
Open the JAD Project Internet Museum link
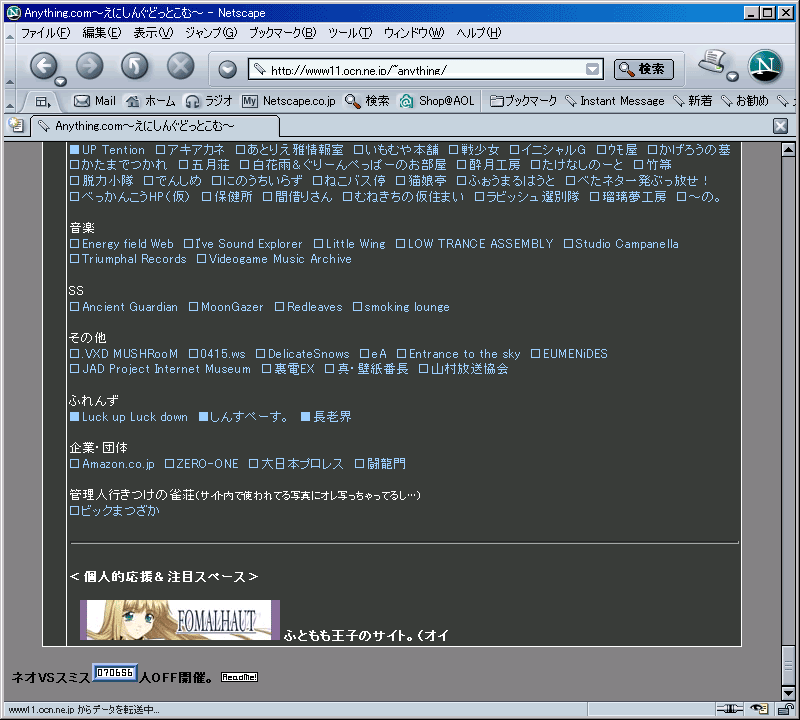(x=160, y=369)
